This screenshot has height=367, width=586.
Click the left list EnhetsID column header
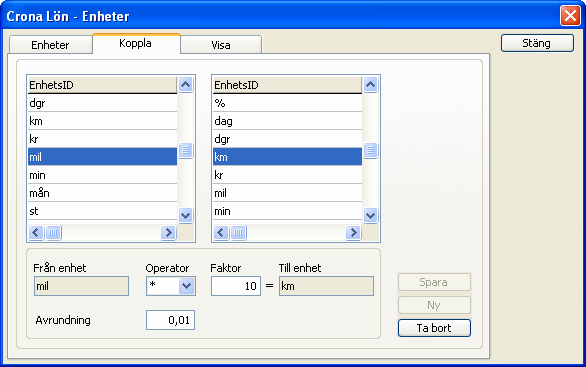coord(102,85)
